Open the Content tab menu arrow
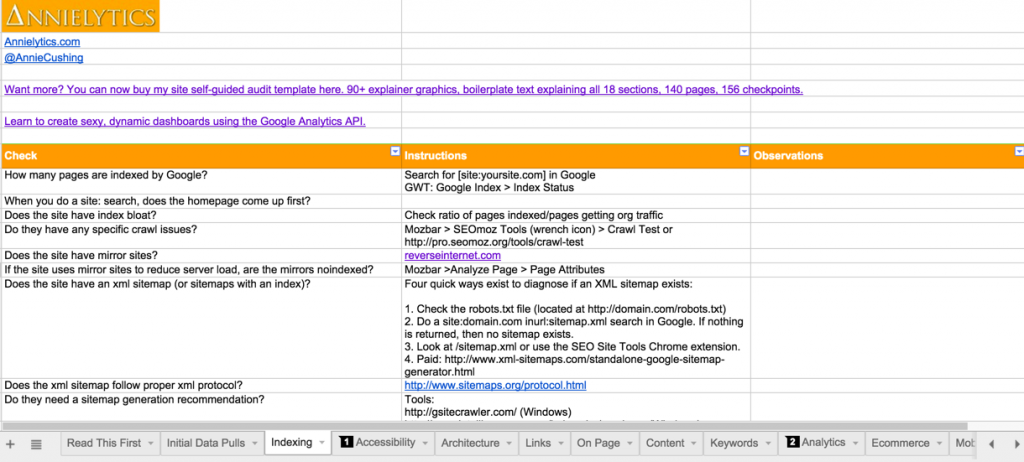This screenshot has height=462, width=1024. 694,443
